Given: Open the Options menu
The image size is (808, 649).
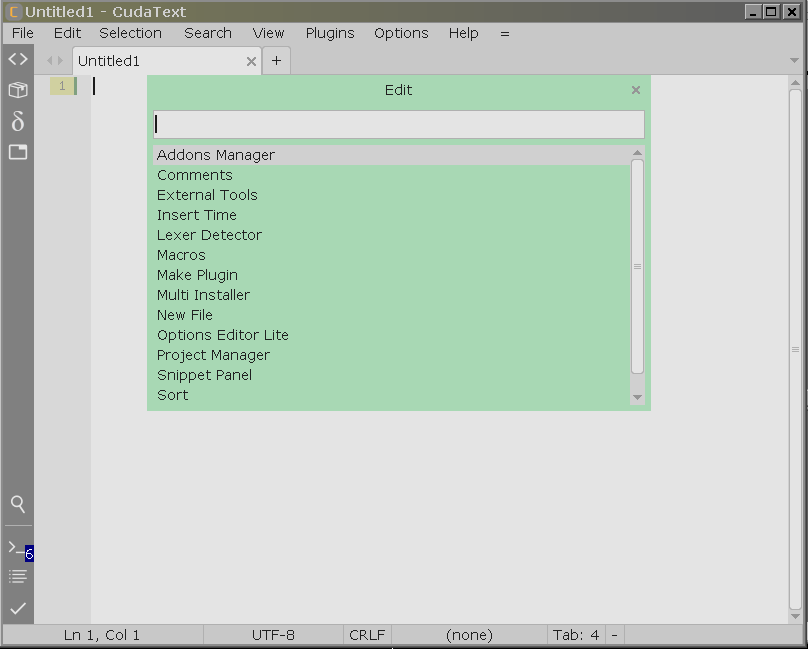Looking at the screenshot, I should 401,34.
